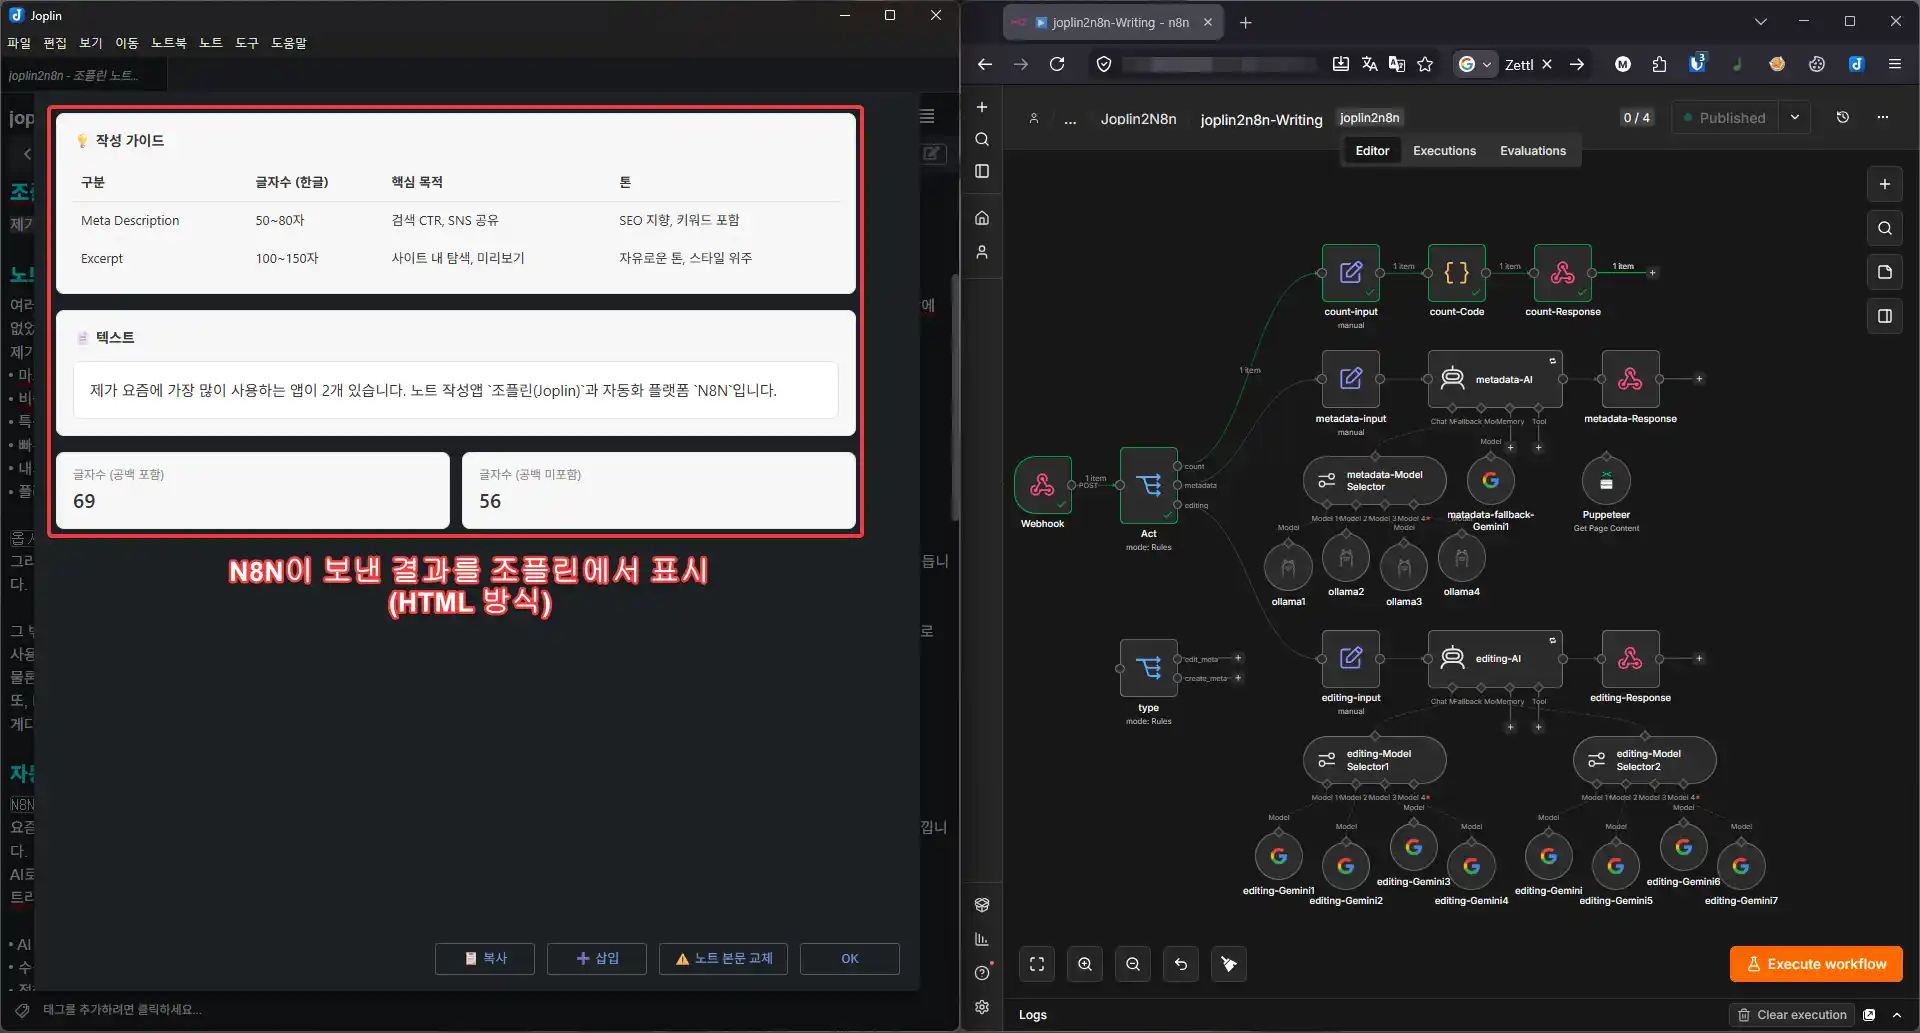Open the 도구 menu in Joplin
The height and width of the screenshot is (1033, 1920).
247,43
